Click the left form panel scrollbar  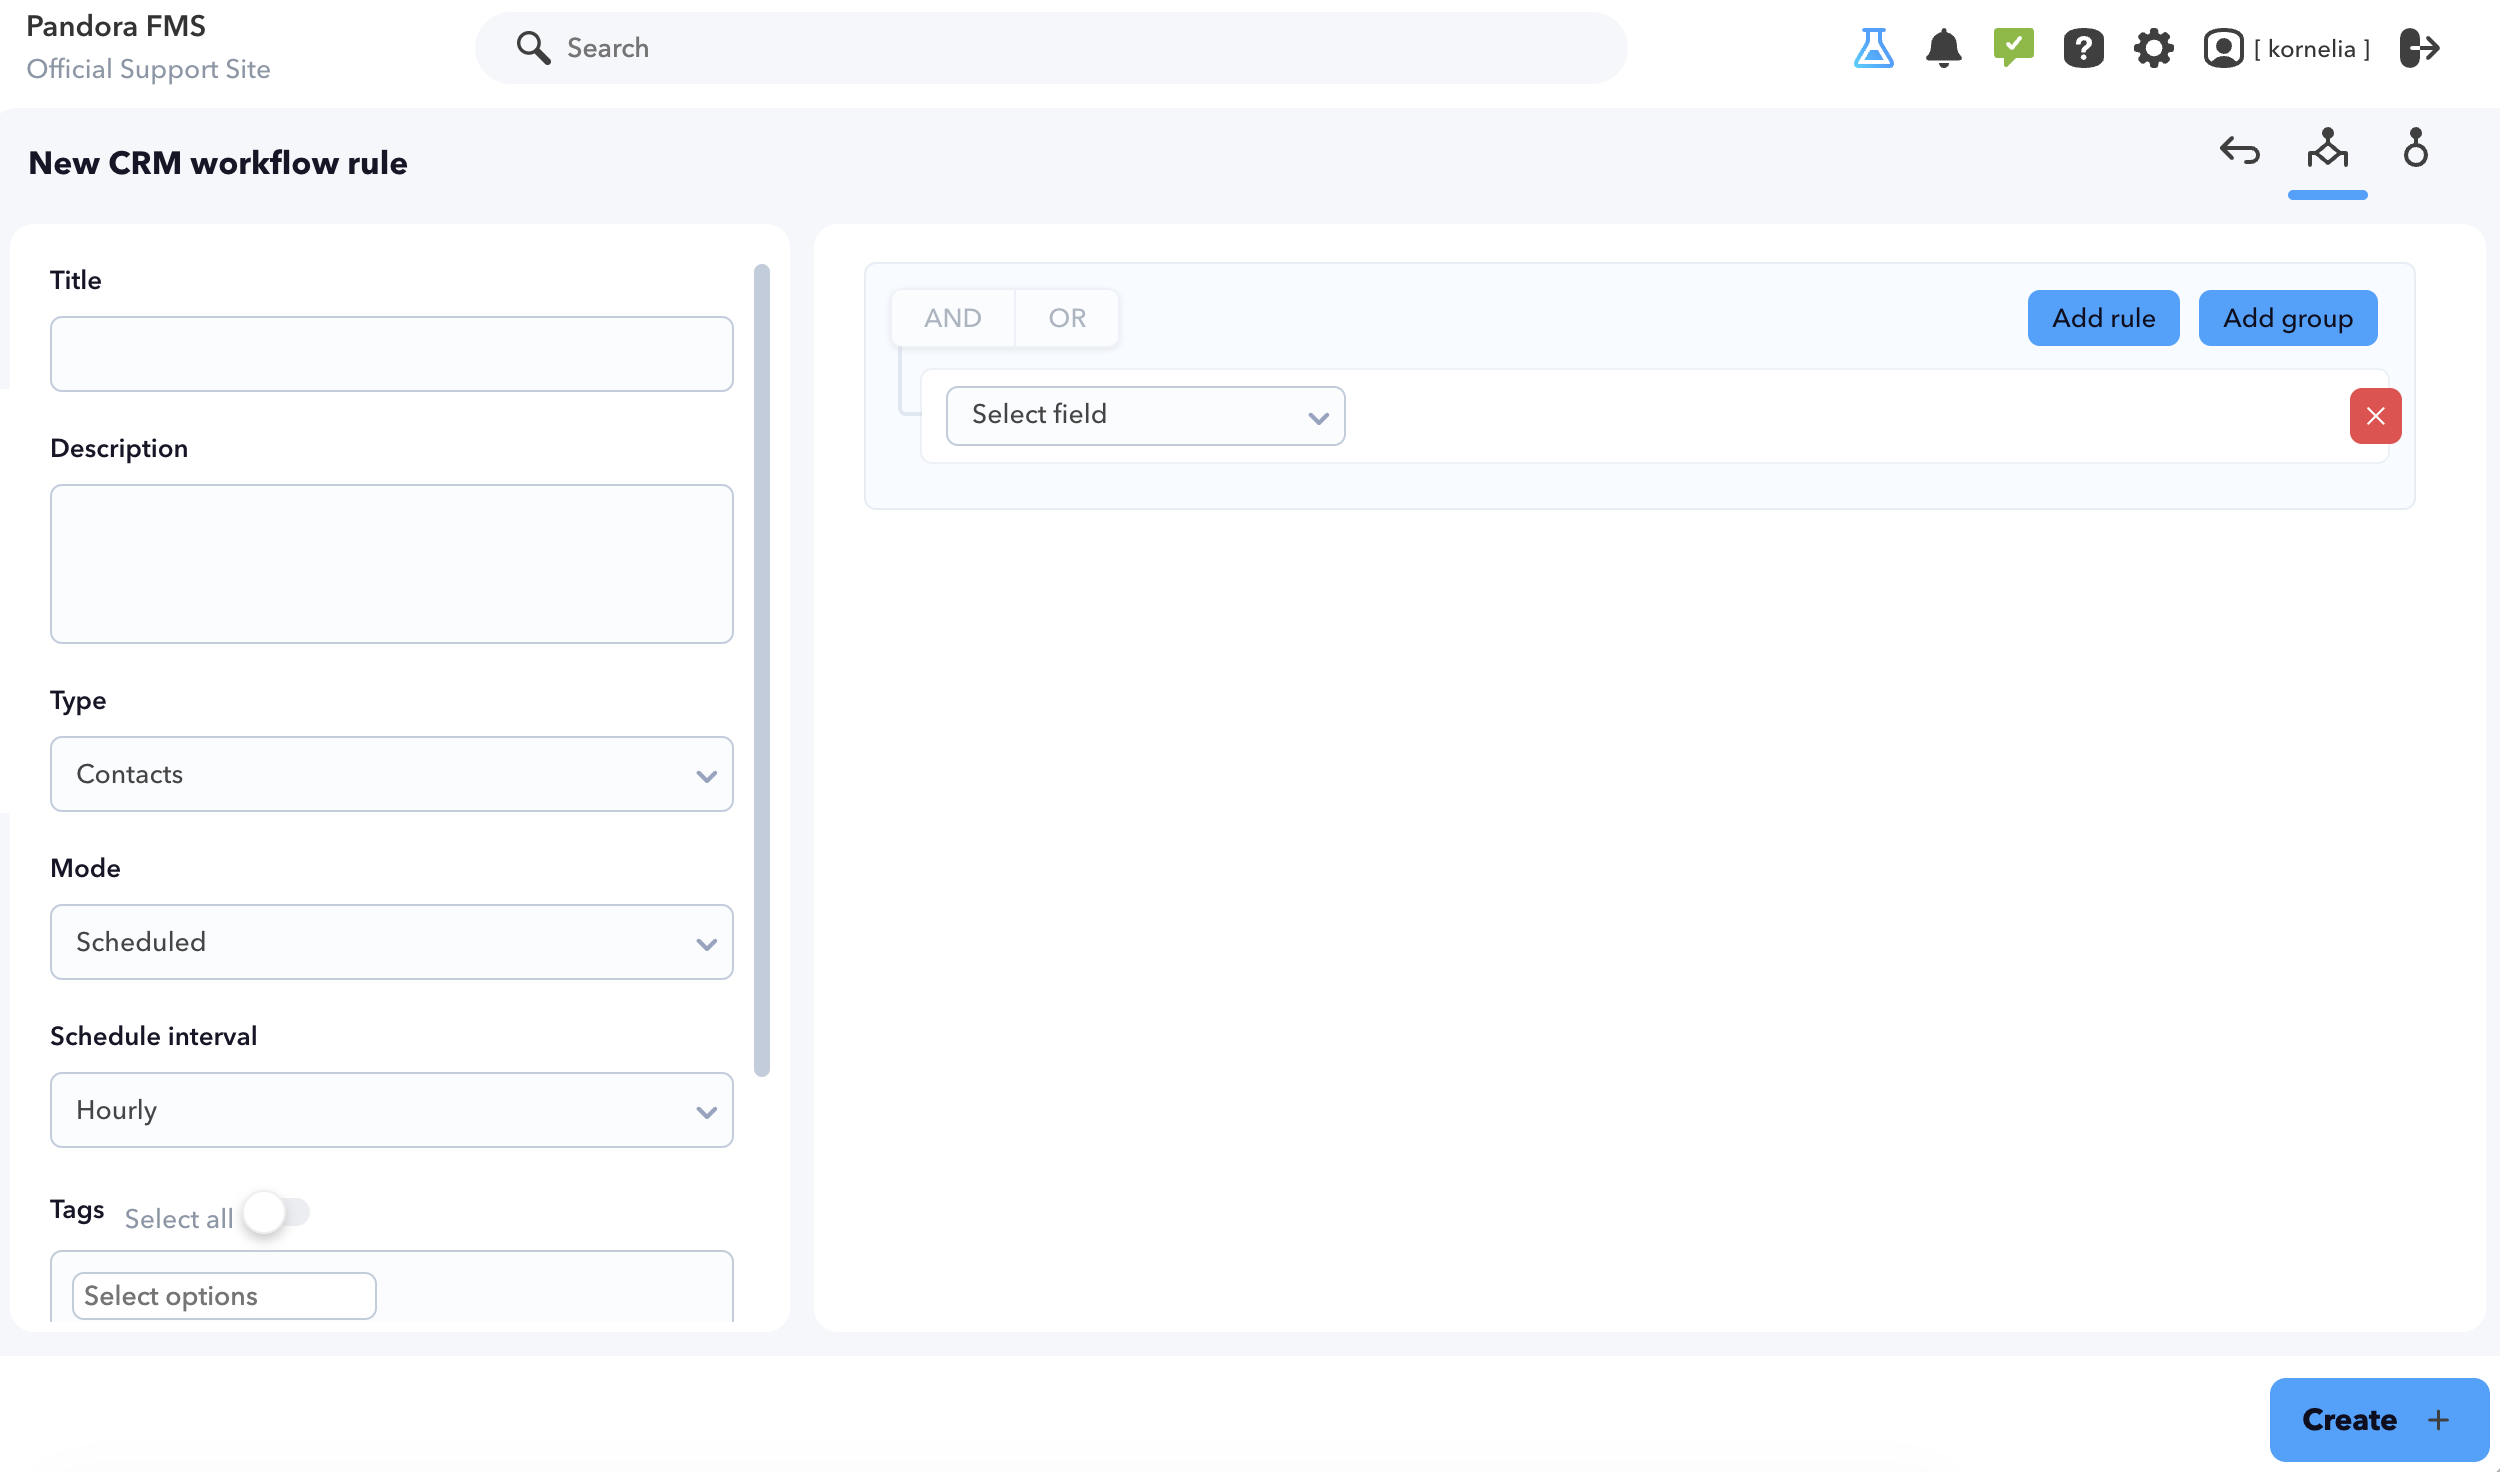coord(762,670)
